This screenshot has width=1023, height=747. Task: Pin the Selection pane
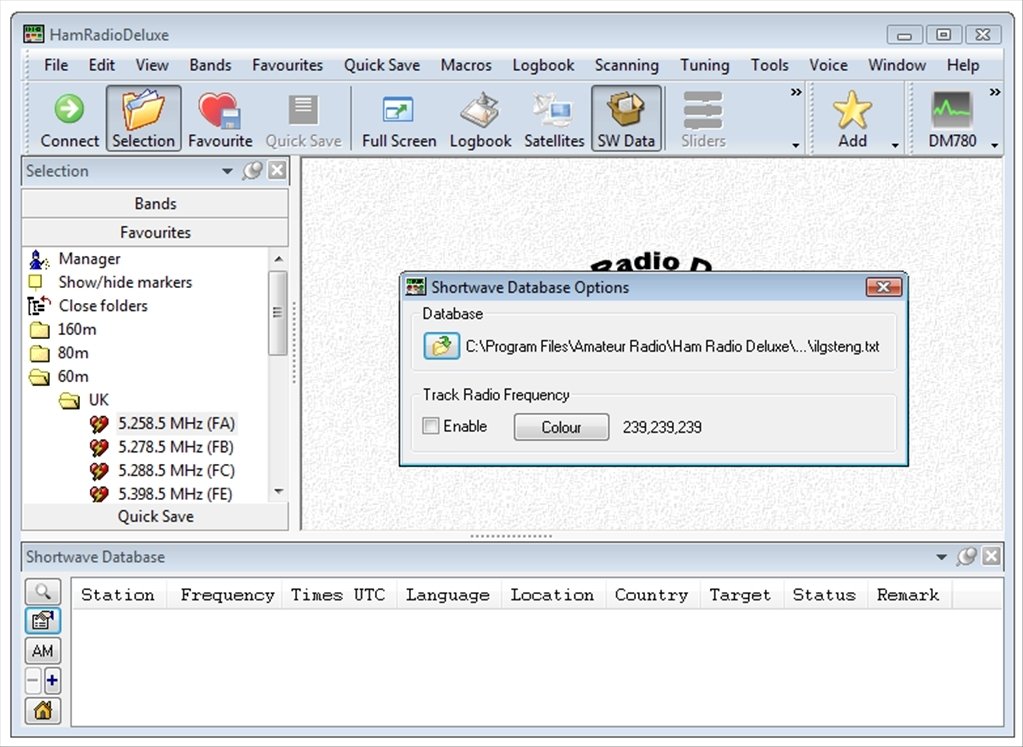252,171
